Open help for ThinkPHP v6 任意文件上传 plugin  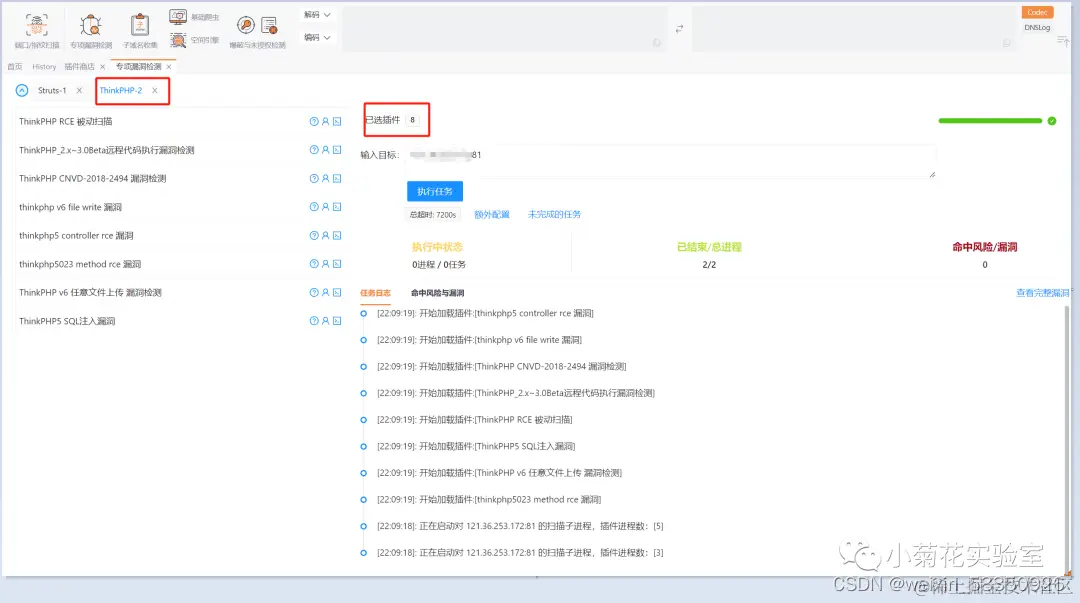[x=314, y=292]
